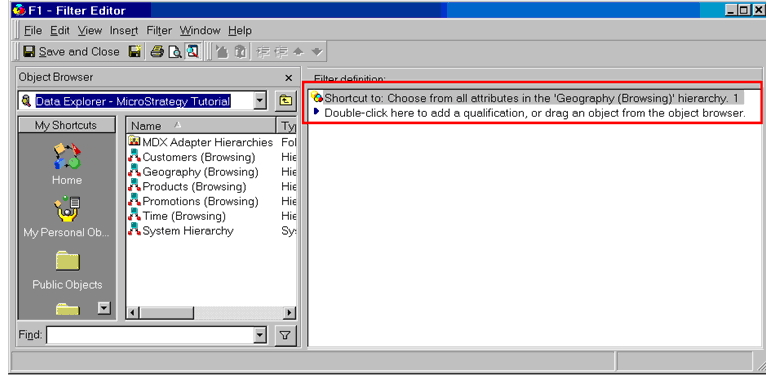Expand the Data Explorer location dropdown
The image size is (766, 375).
tap(260, 101)
